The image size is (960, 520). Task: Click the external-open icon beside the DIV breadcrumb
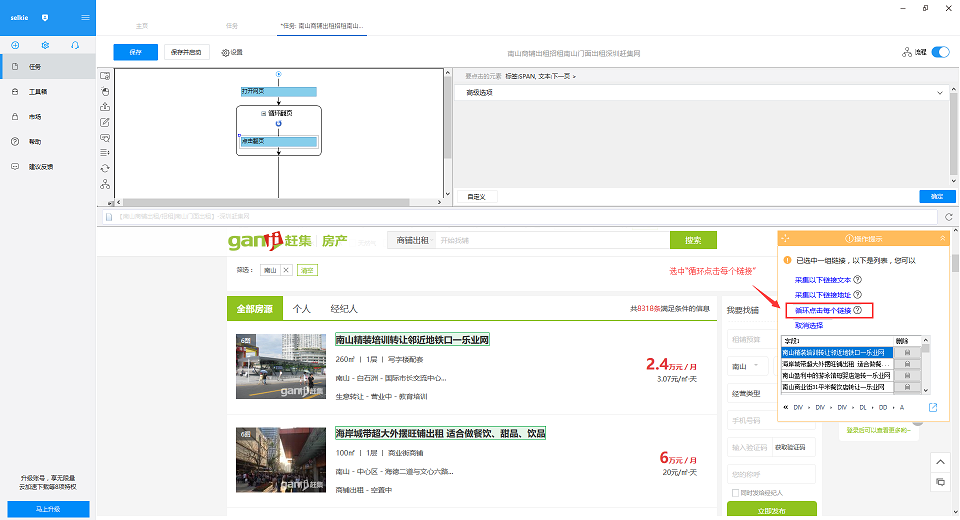click(933, 407)
